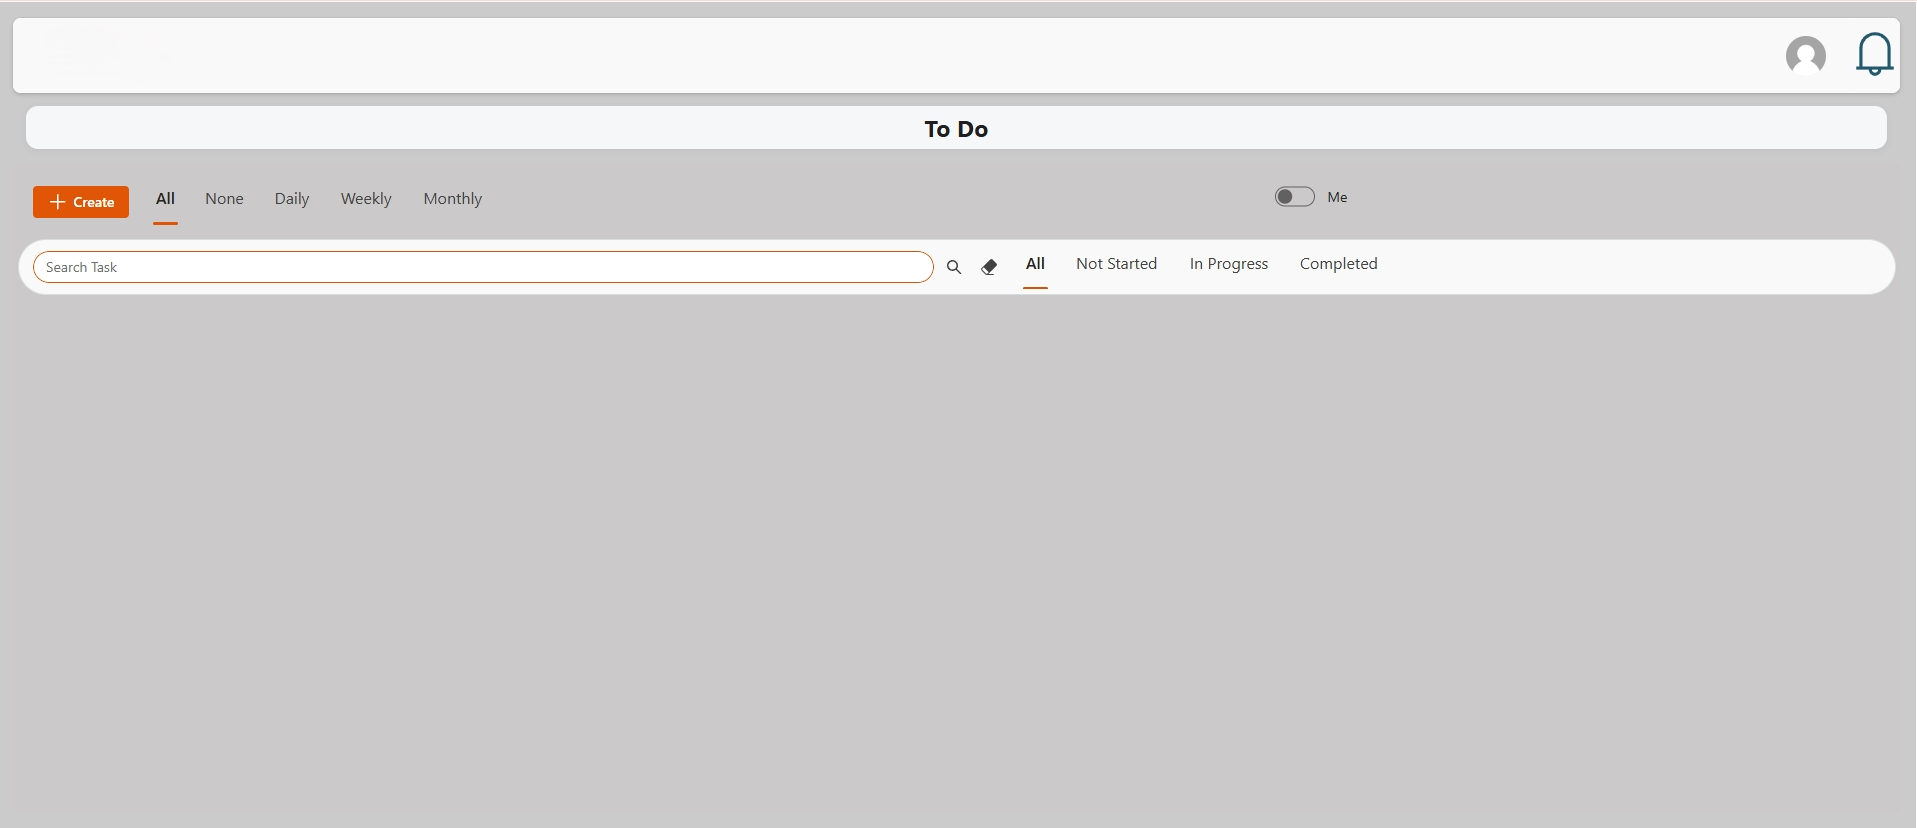Screen dimensions: 1917x828
Task: Switch to the Weekly tab
Action: click(366, 199)
